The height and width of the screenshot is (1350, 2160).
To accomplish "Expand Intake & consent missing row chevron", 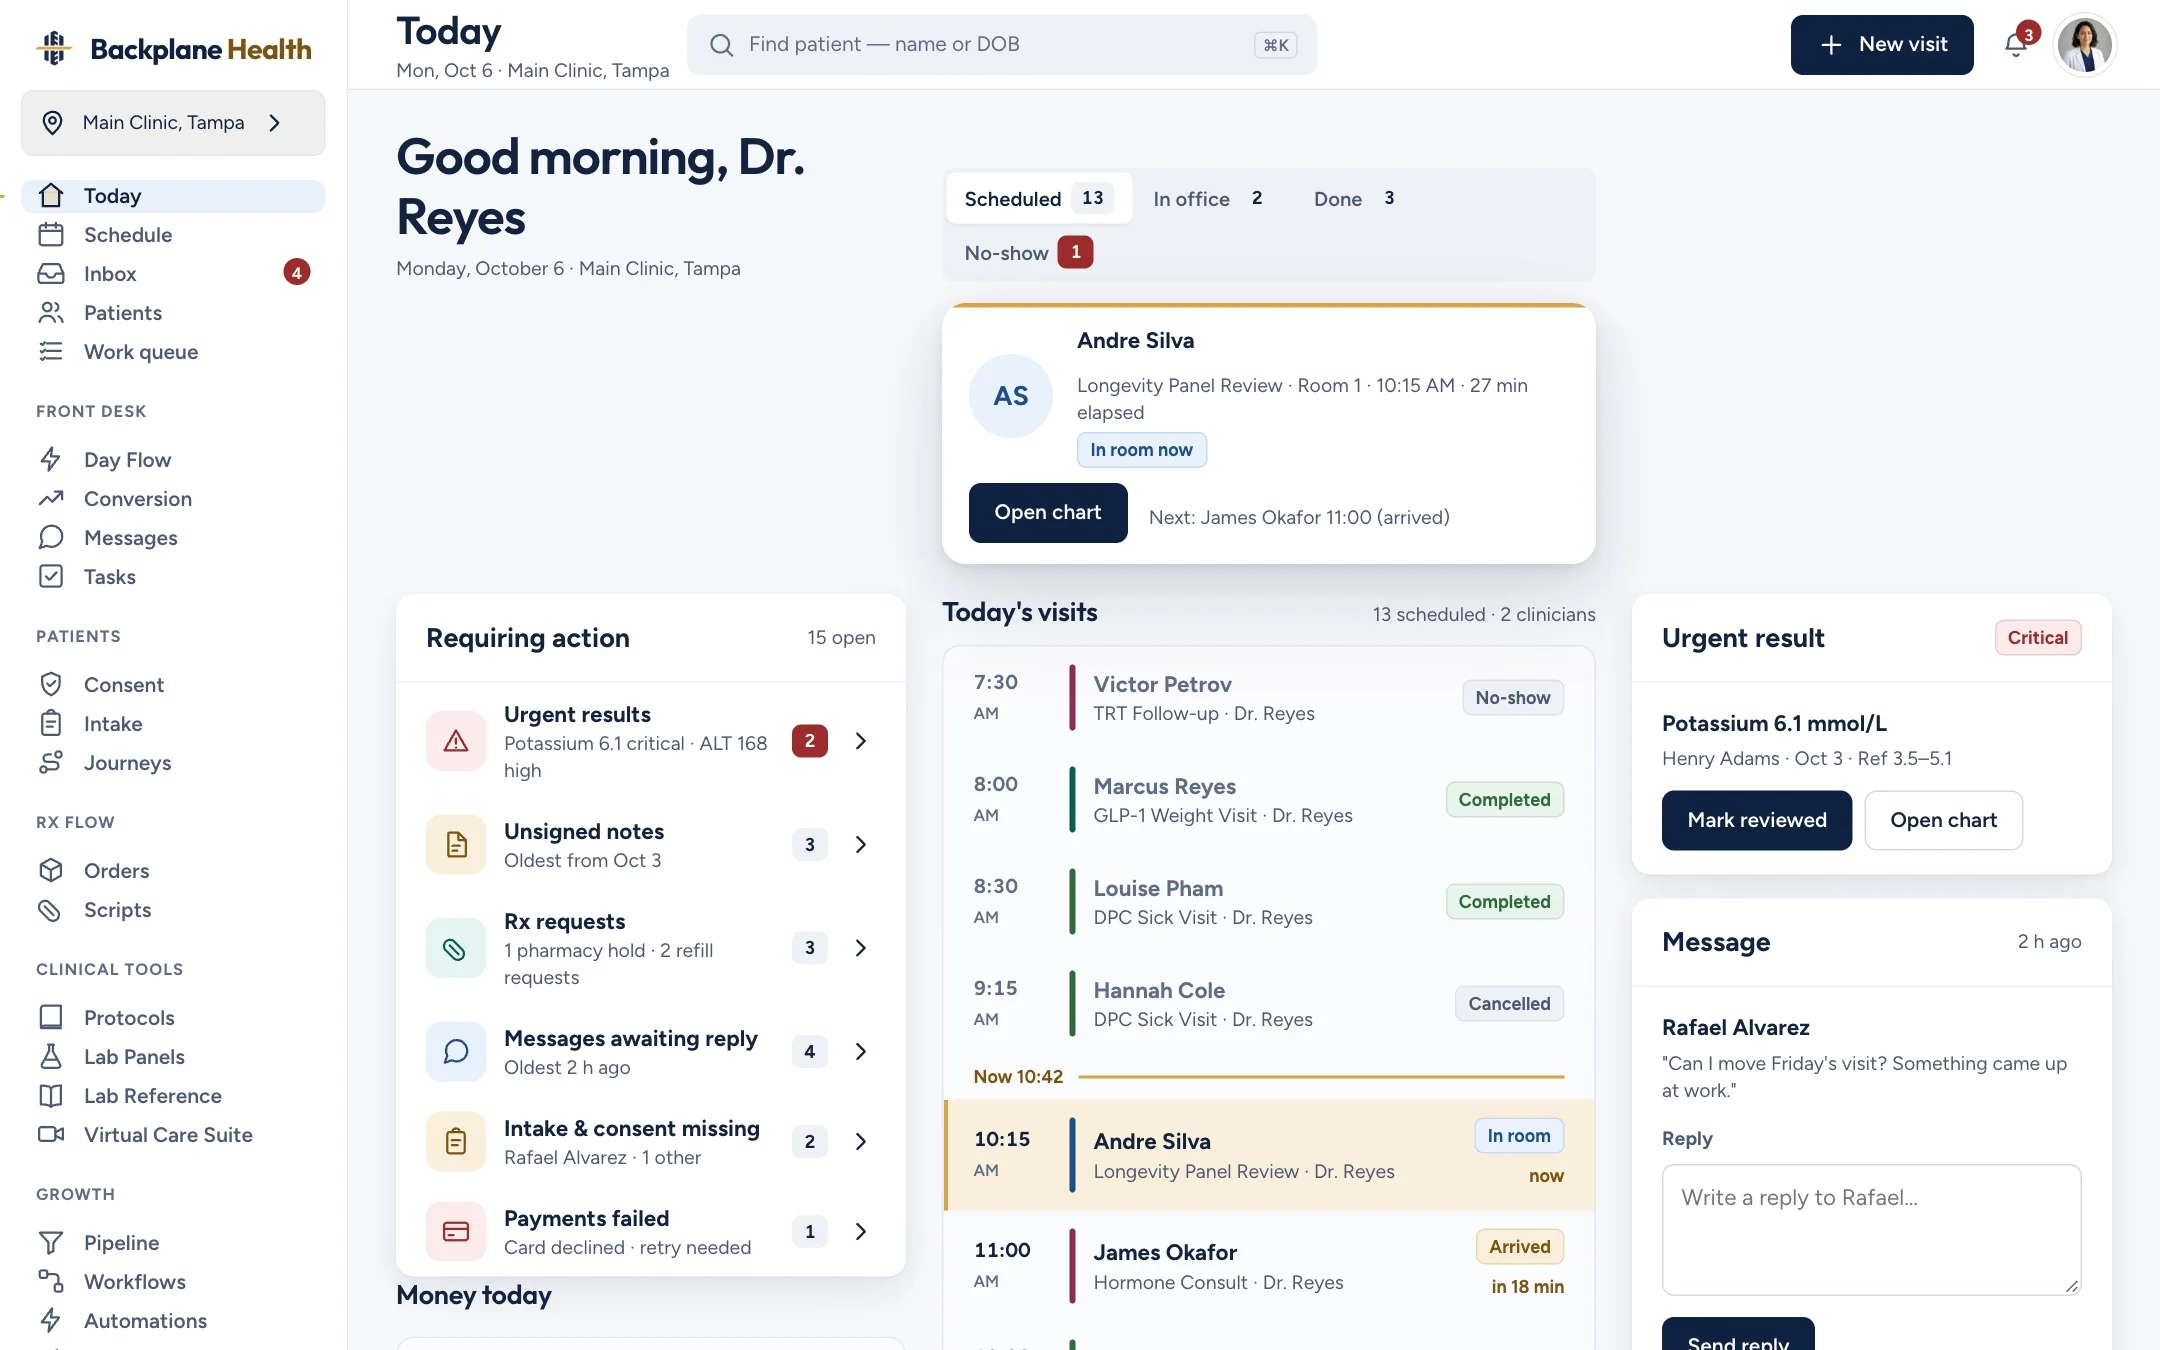I will click(861, 1142).
